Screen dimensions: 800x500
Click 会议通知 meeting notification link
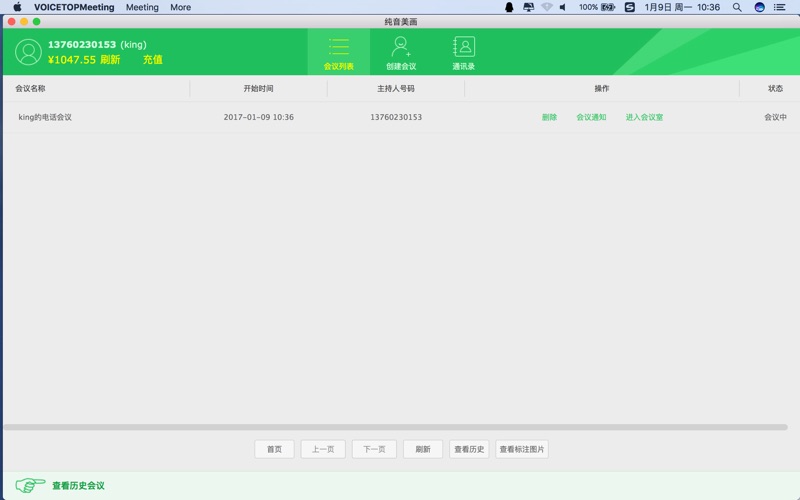[591, 117]
